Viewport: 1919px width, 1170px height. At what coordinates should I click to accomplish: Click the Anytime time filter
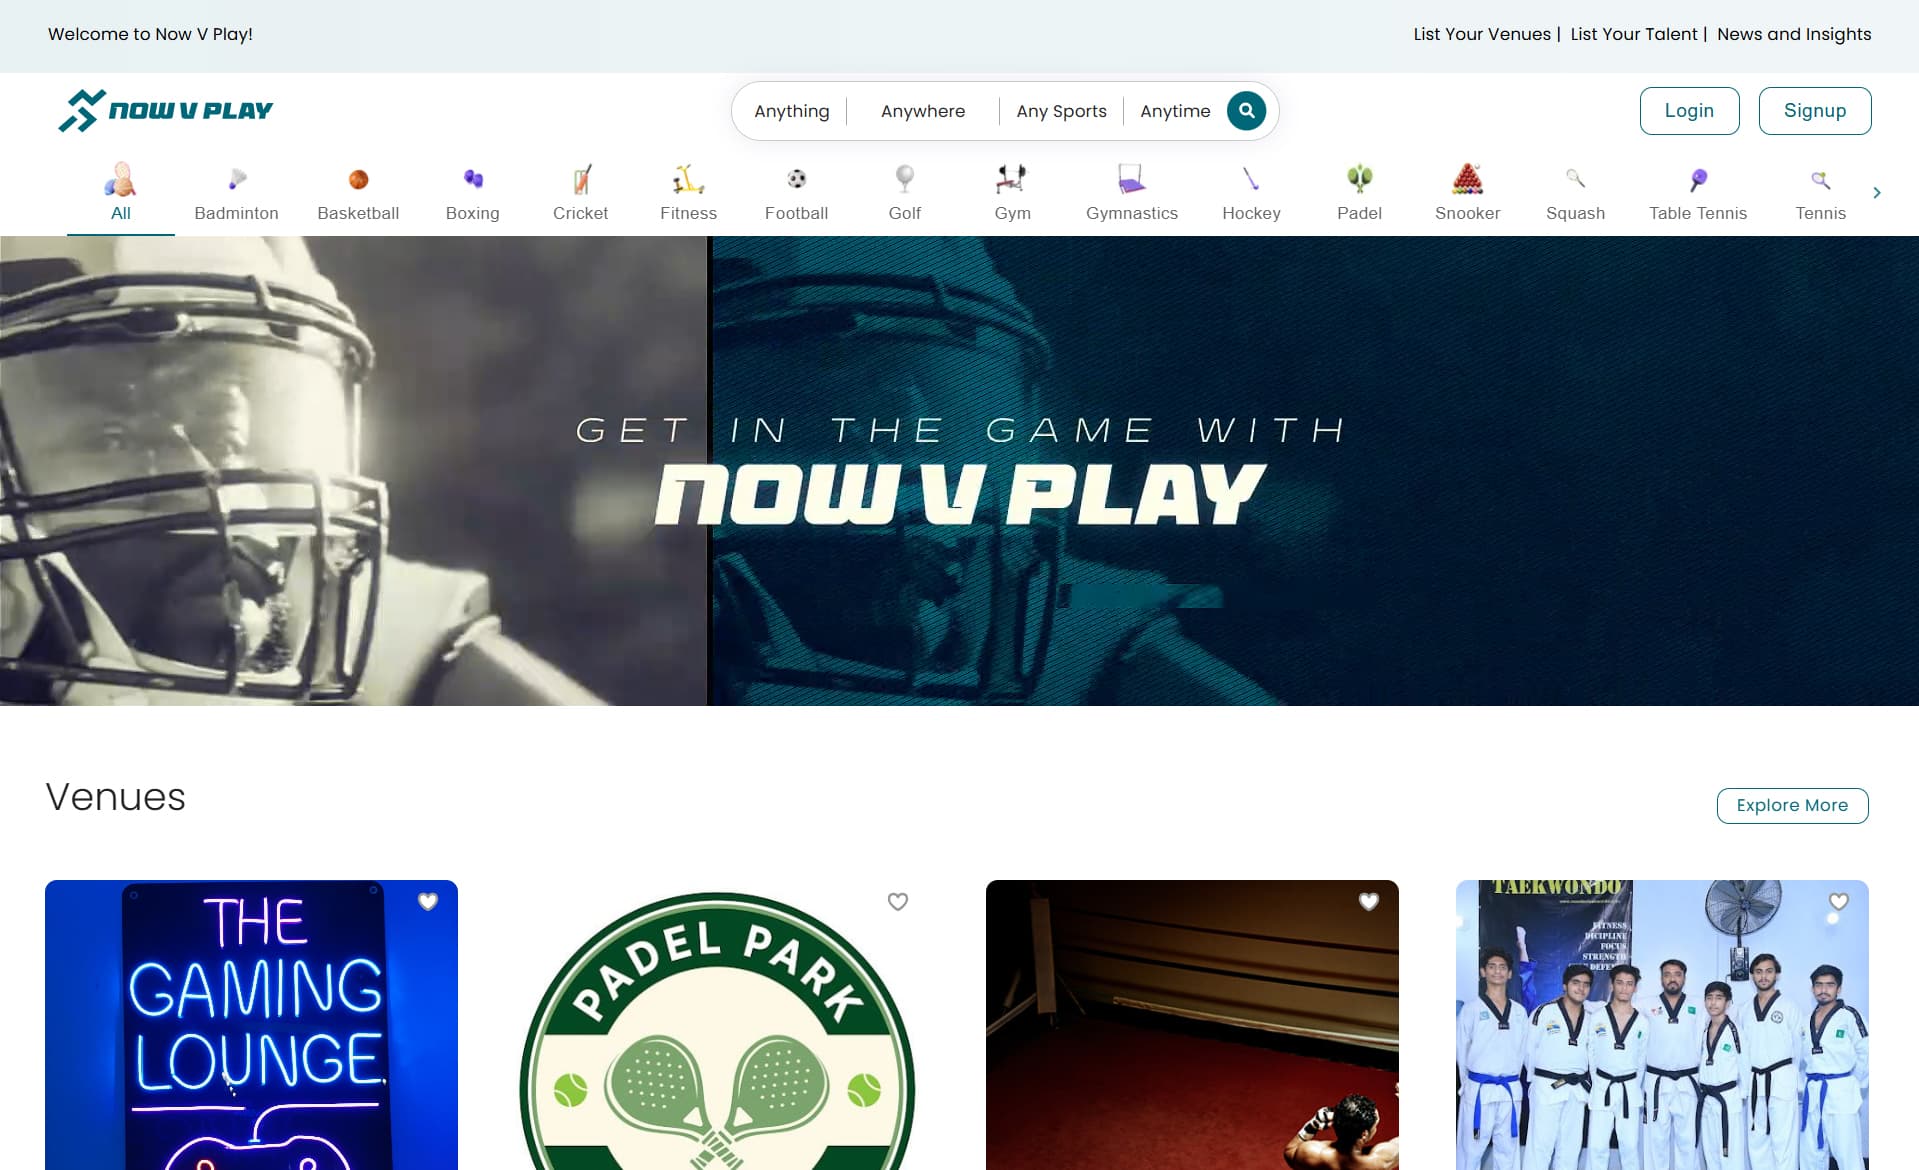click(1175, 110)
